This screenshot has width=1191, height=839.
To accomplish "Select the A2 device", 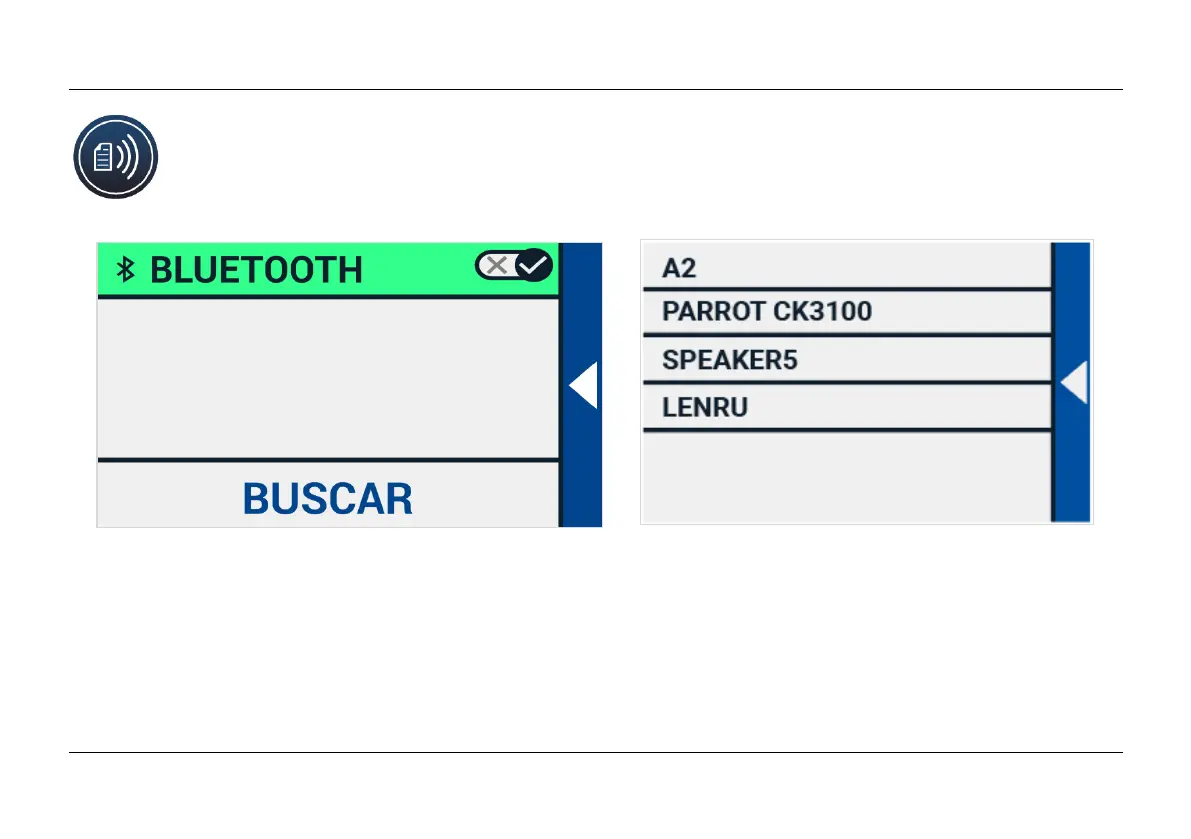I will click(x=679, y=269).
